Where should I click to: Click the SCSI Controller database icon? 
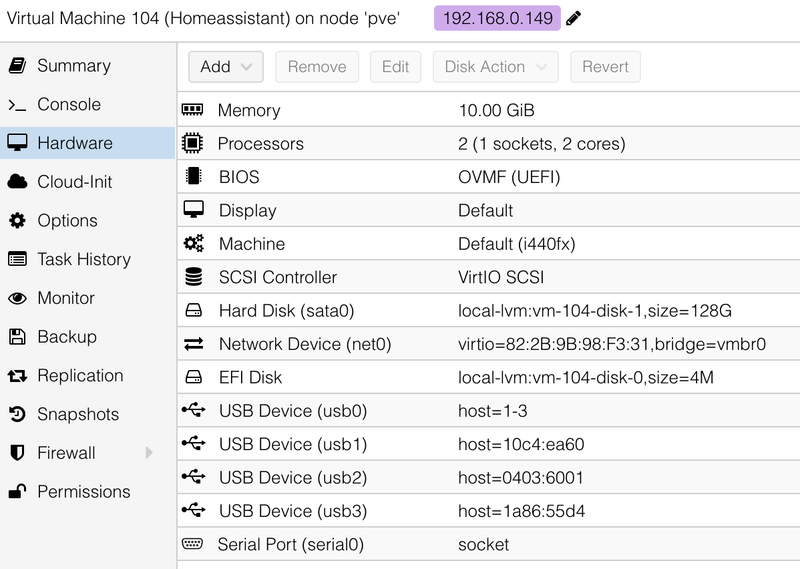(x=193, y=277)
